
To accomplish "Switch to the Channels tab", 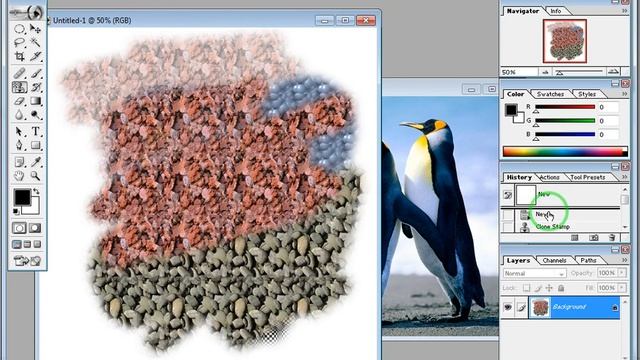I will point(554,260).
